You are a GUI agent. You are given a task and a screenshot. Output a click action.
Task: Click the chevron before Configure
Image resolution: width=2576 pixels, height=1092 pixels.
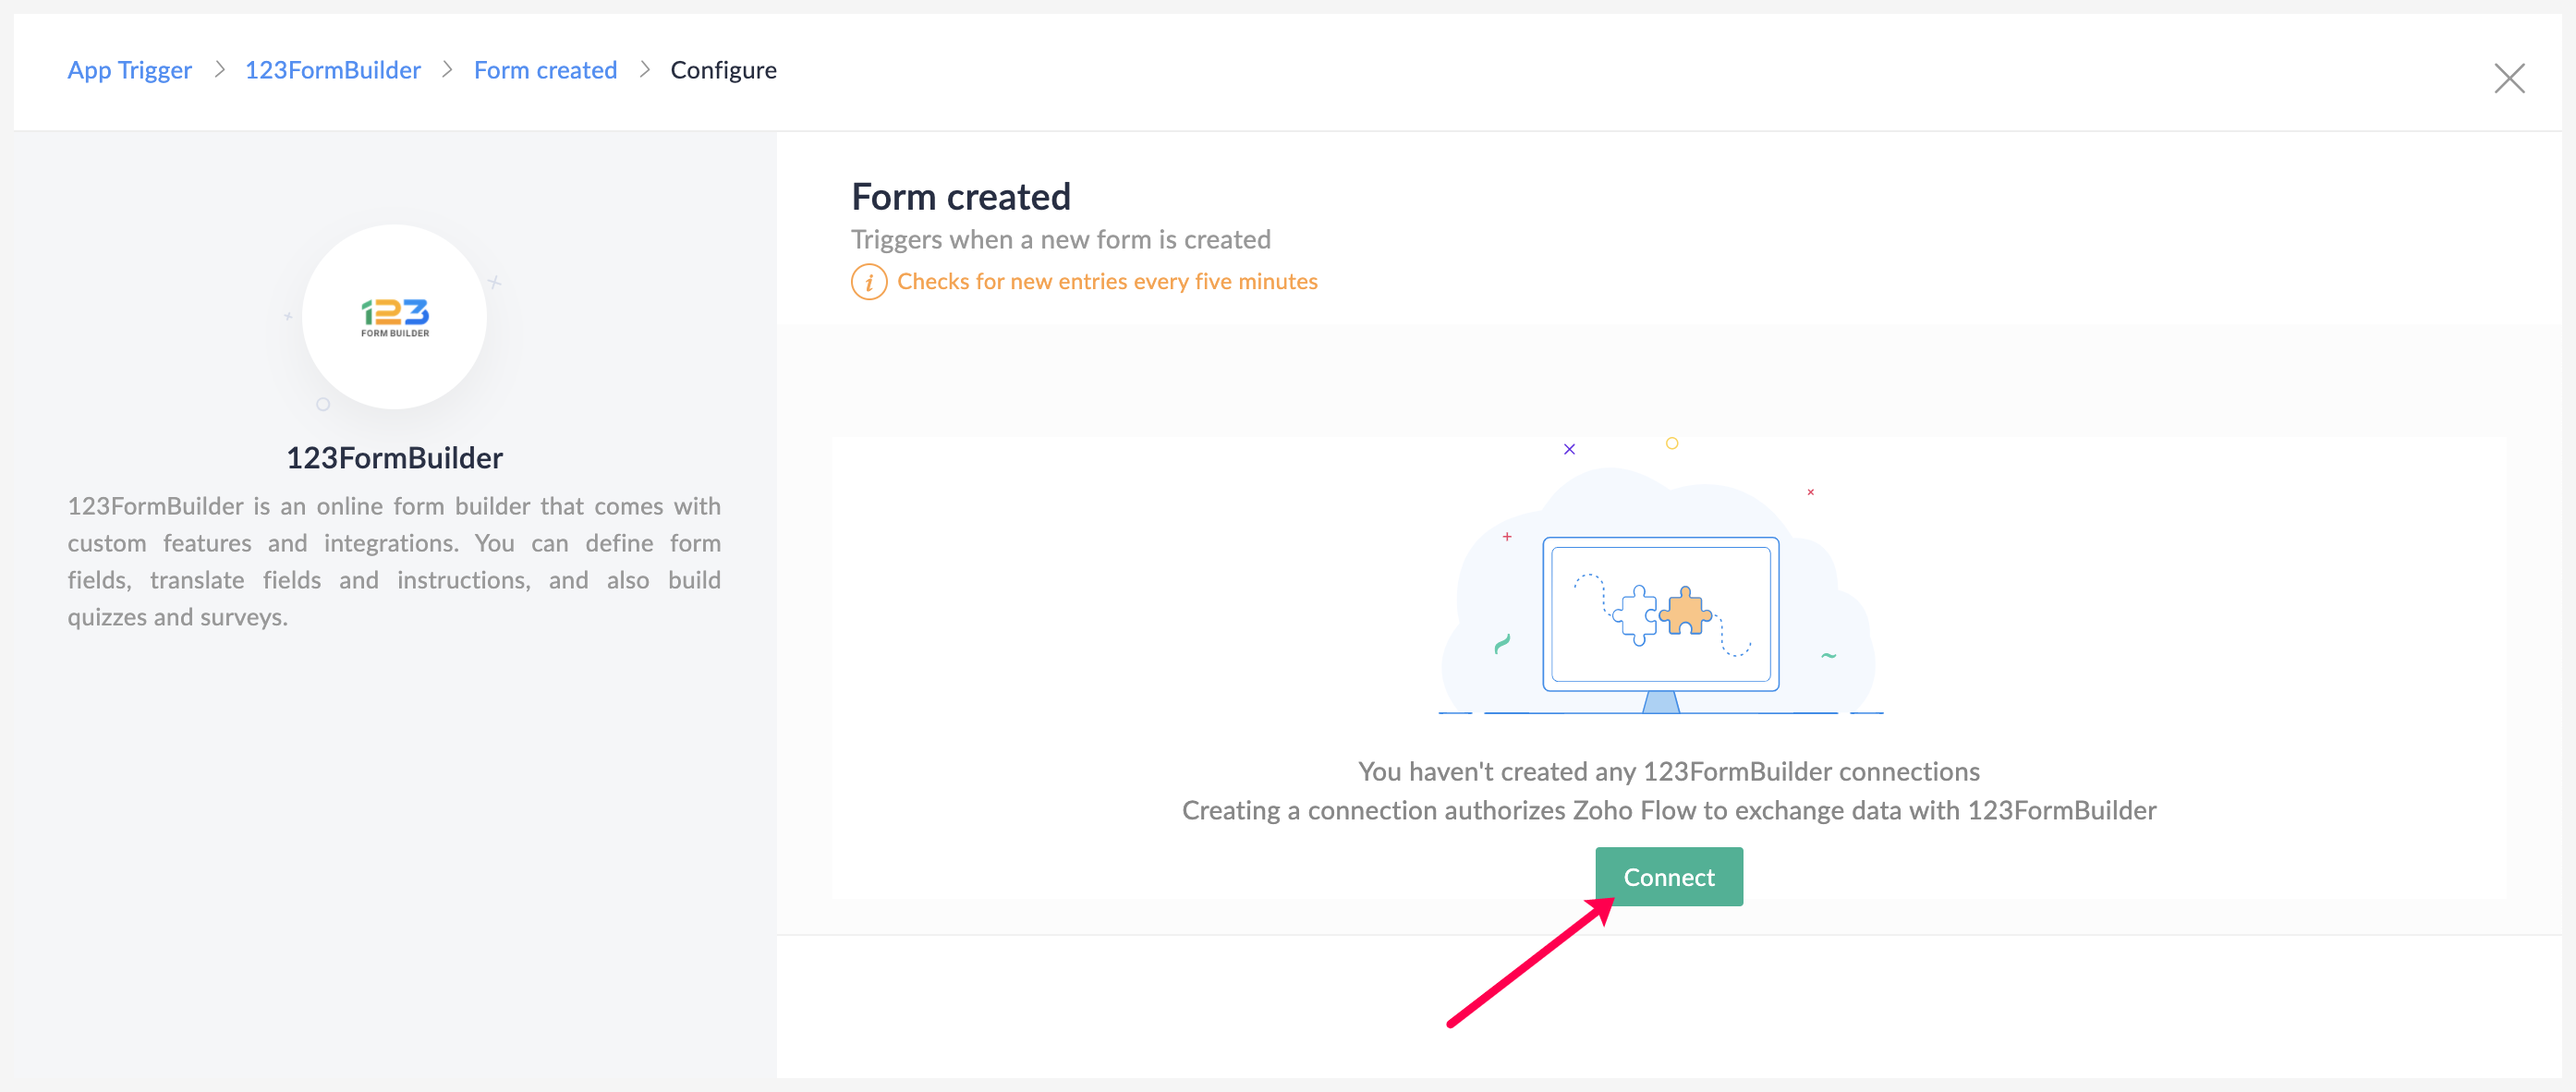coord(644,70)
